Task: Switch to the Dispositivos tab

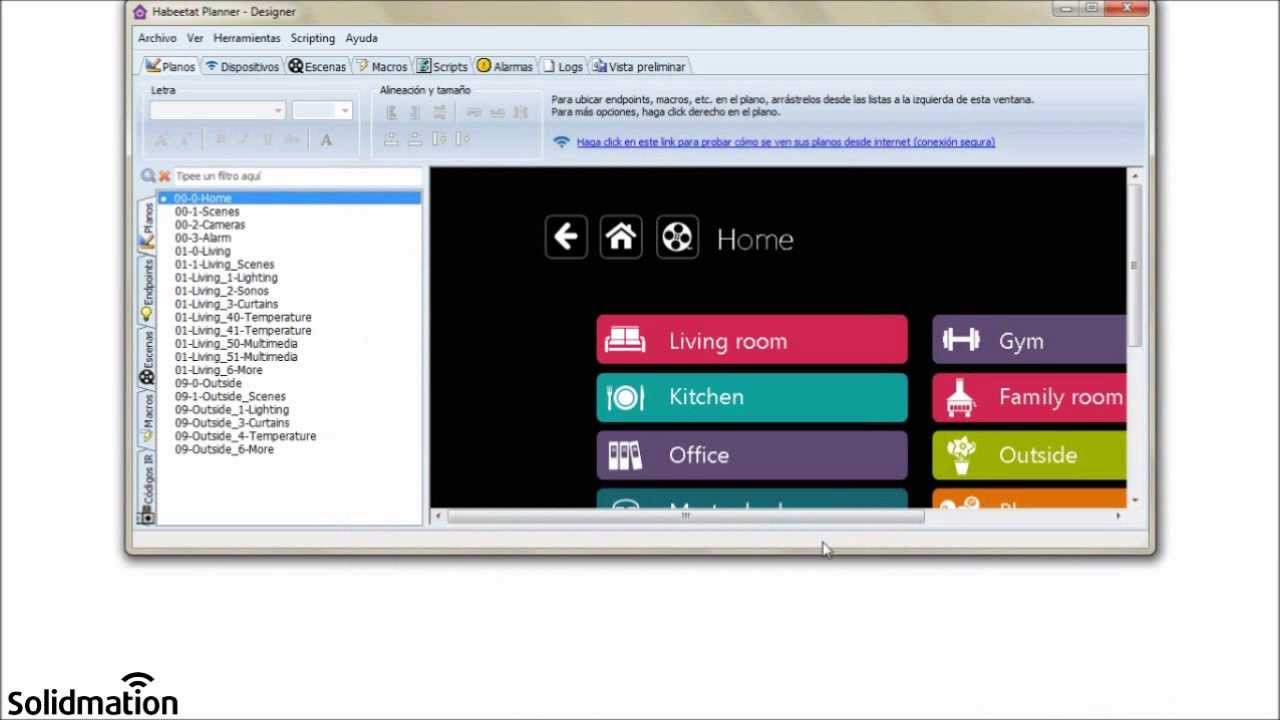Action: pos(241,67)
